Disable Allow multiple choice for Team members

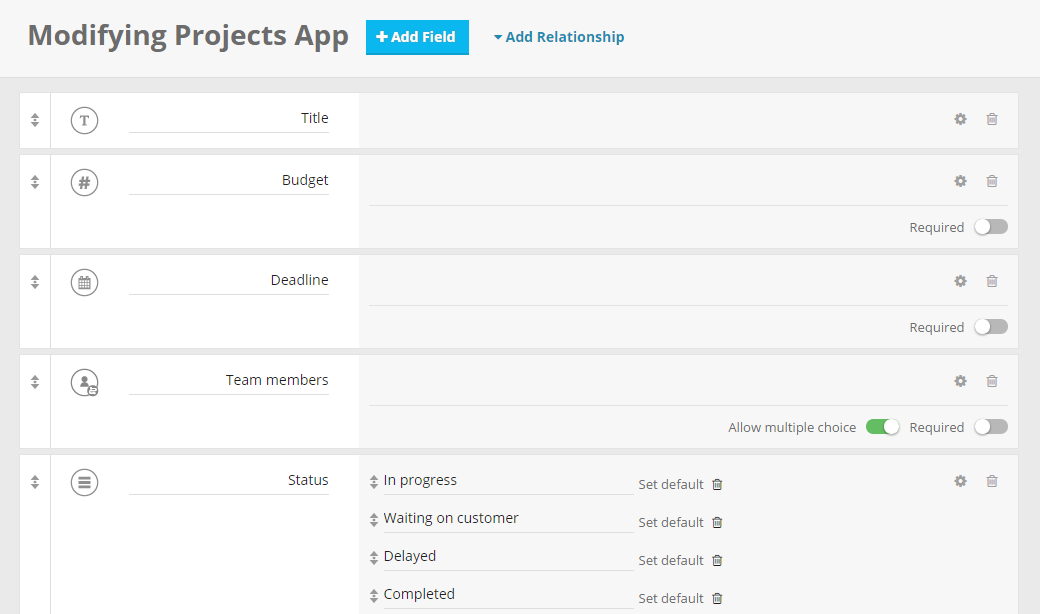tap(882, 427)
